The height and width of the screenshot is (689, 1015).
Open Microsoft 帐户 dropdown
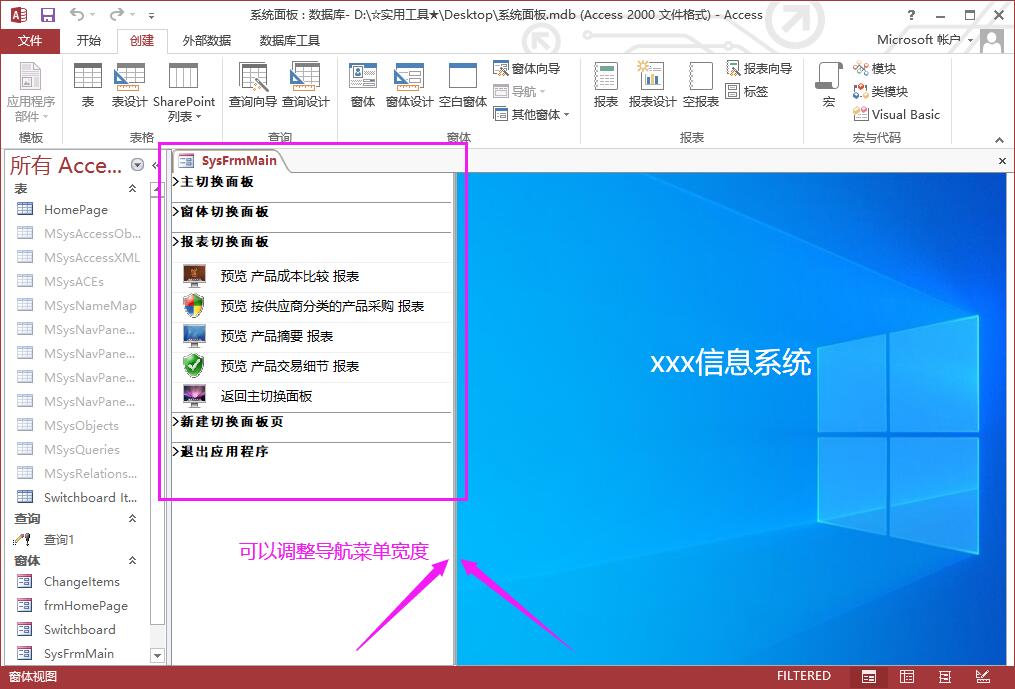pyautogui.click(x=925, y=40)
